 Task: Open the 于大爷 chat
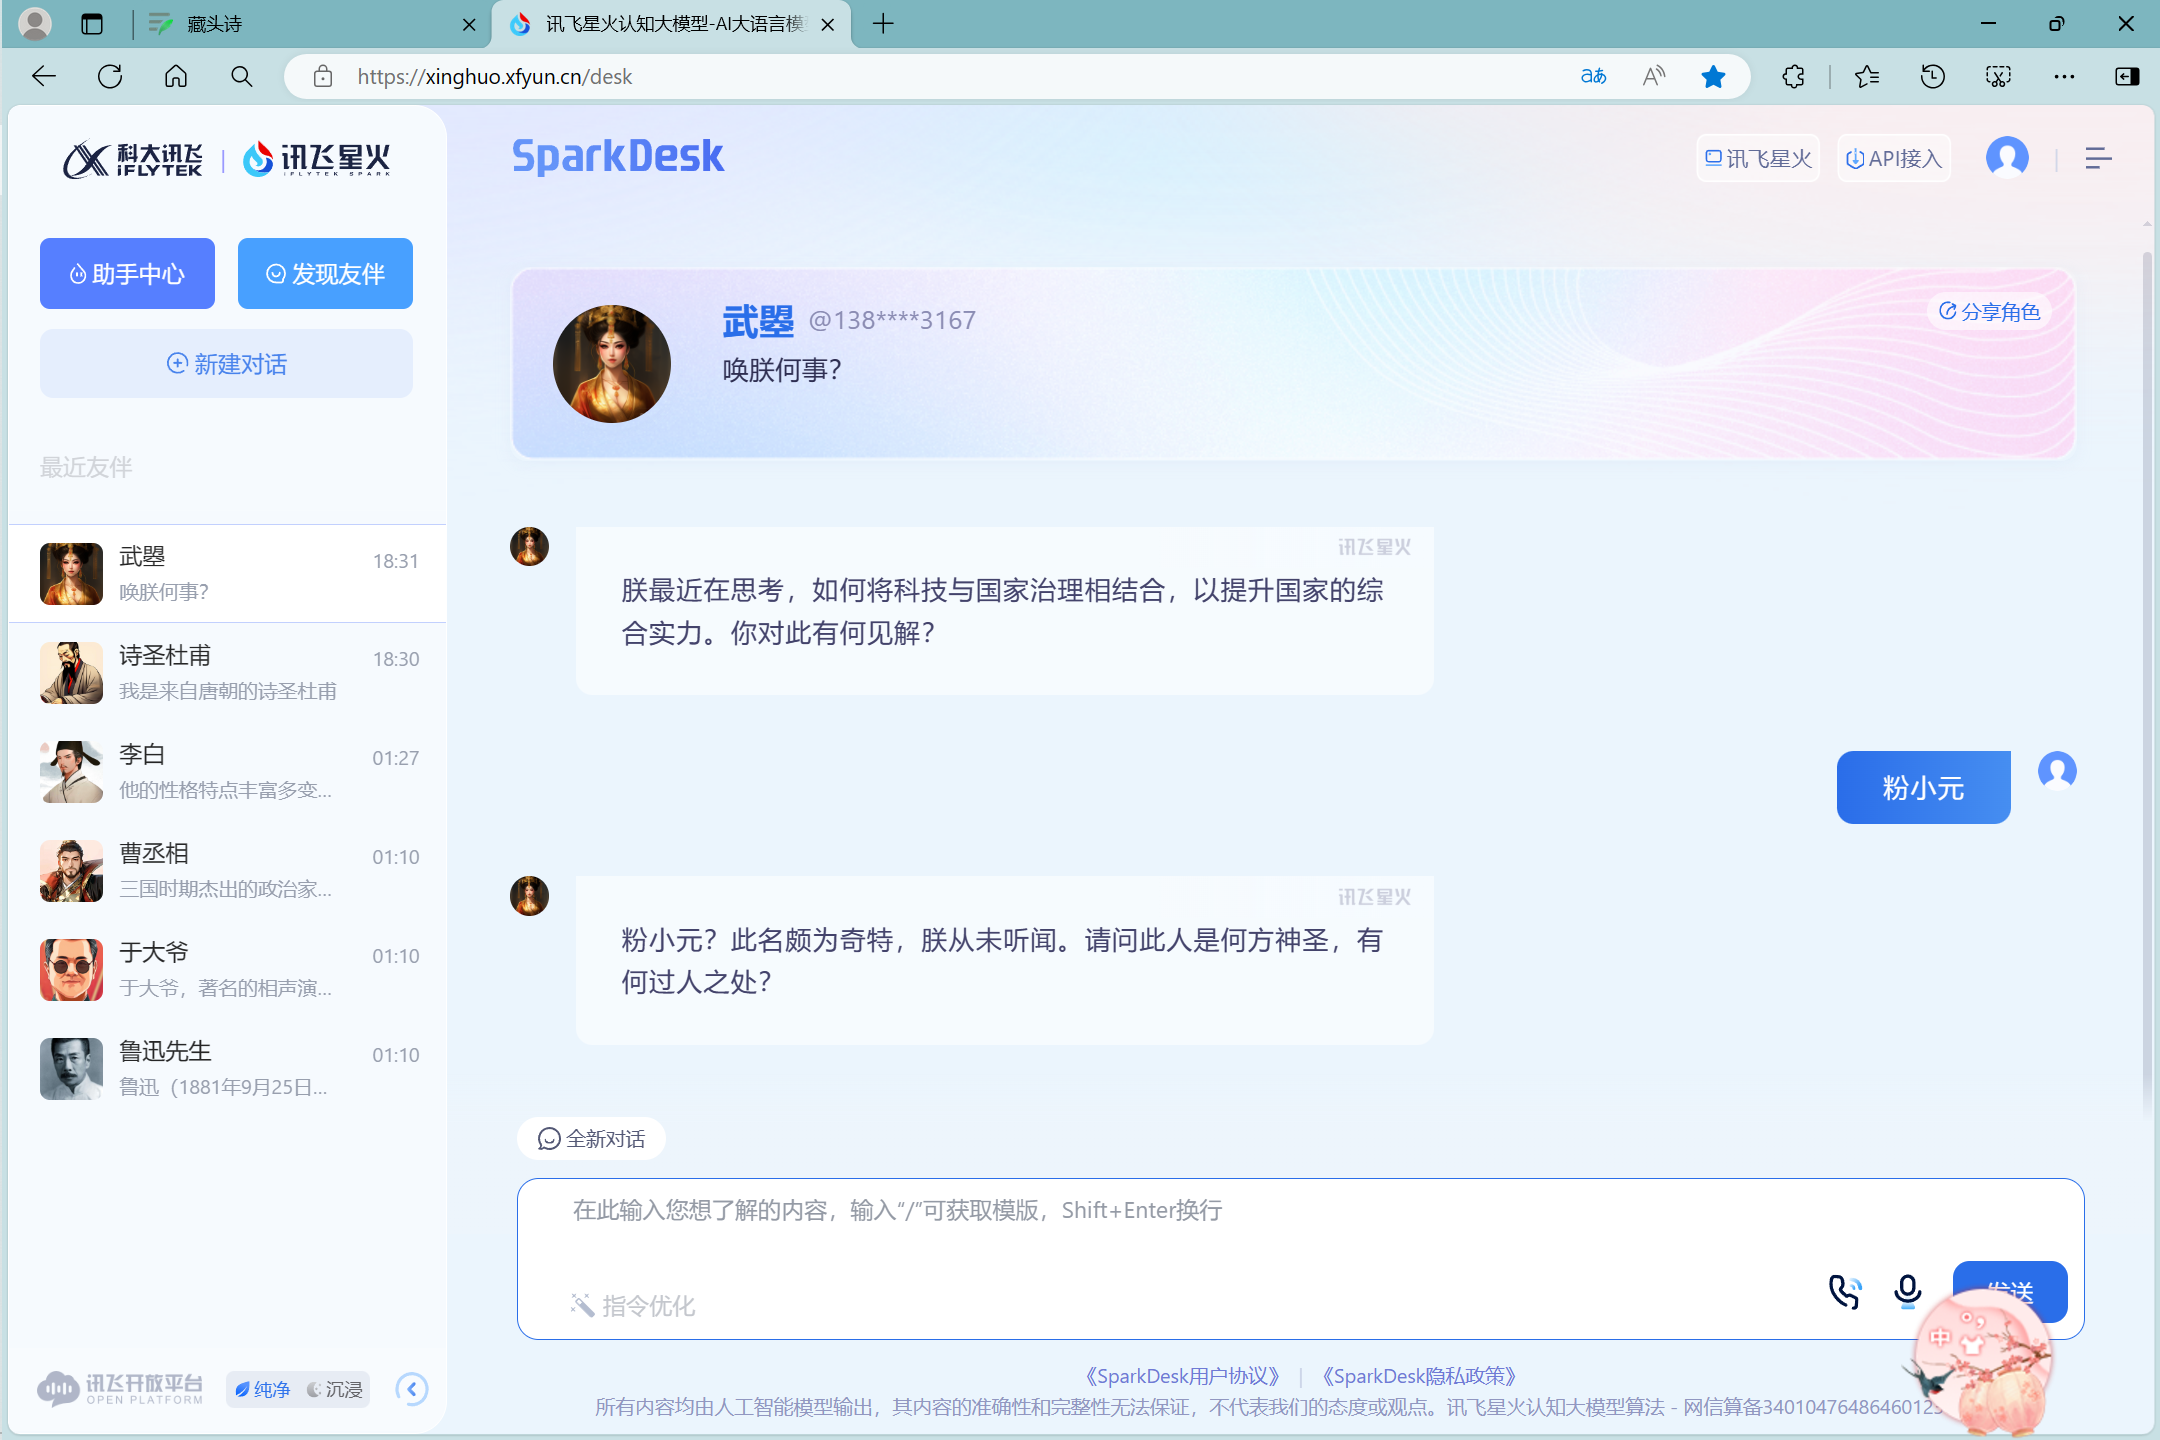228,969
